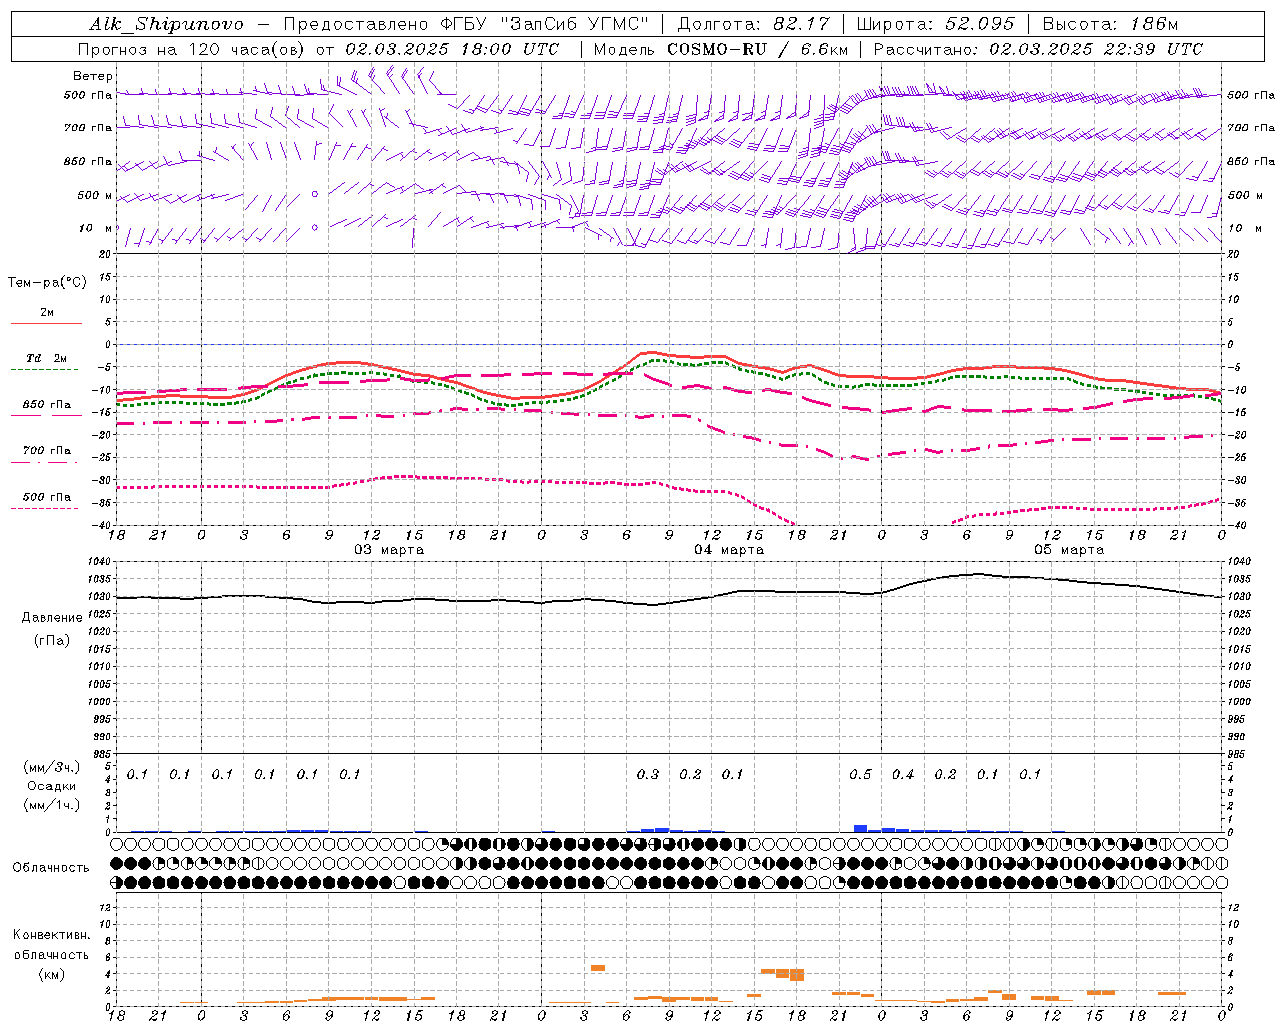
Task: Click the (мм/3ч.) precipitation unit label
Action: click(52, 767)
